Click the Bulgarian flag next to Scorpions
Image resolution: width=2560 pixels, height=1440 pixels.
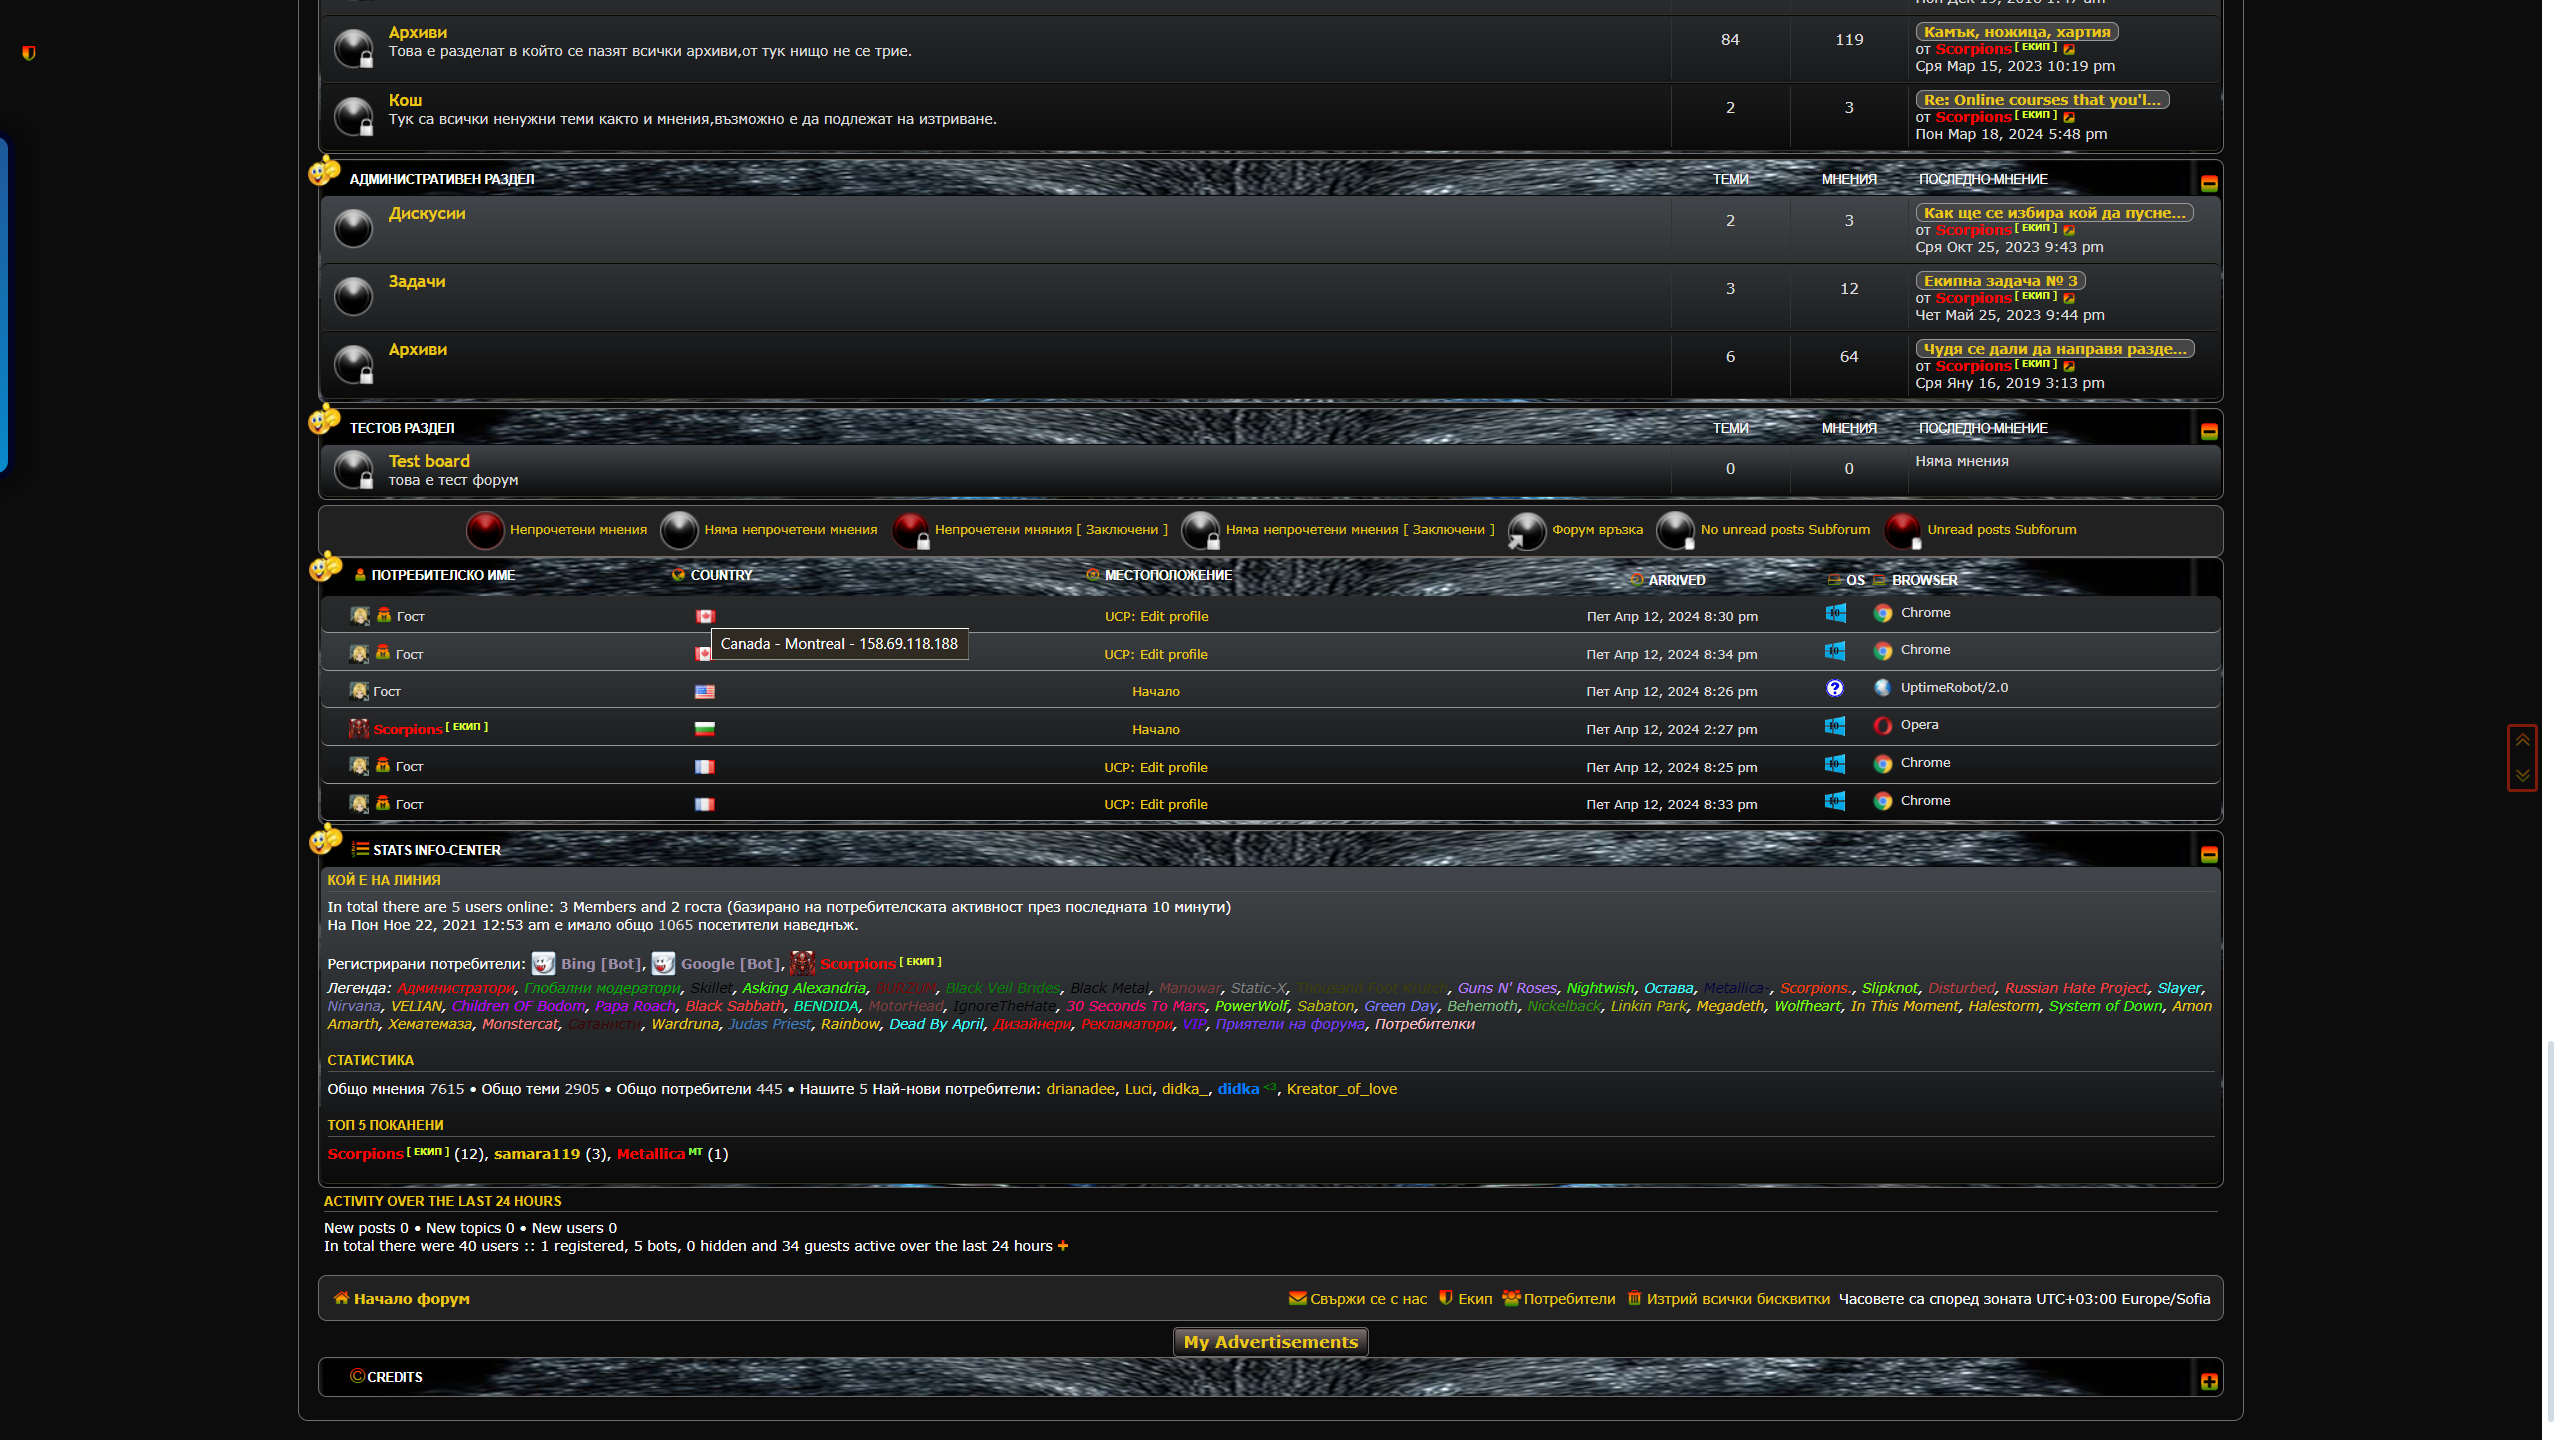(704, 729)
